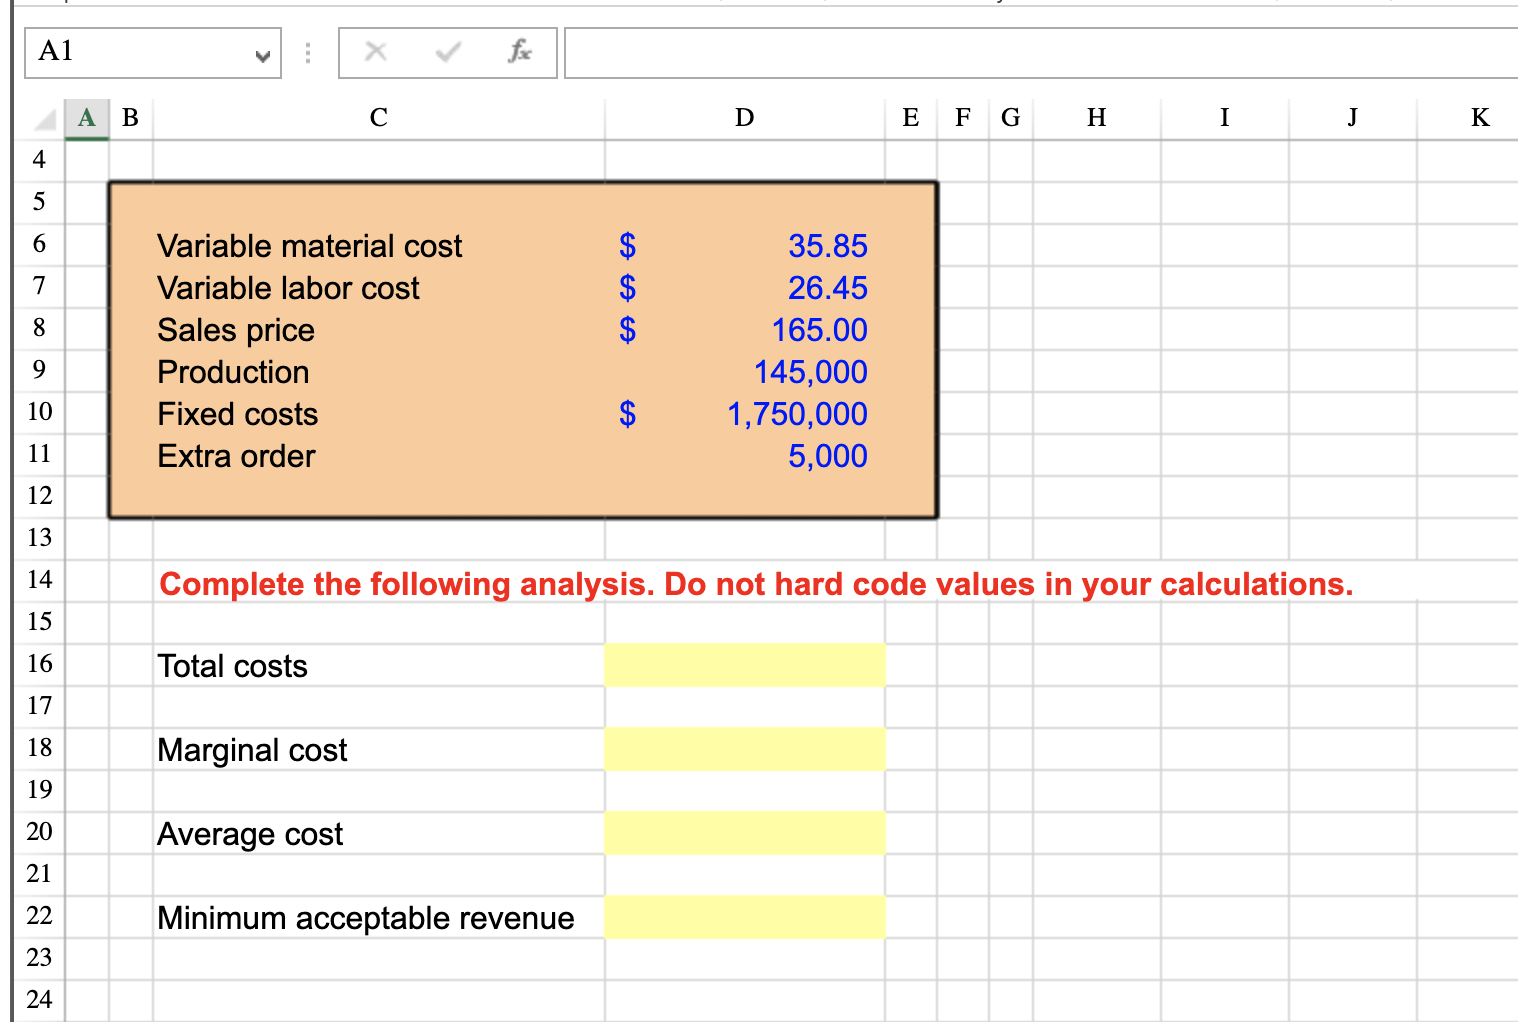1518x1022 pixels.
Task: Click the Production label cell
Action: 233,372
